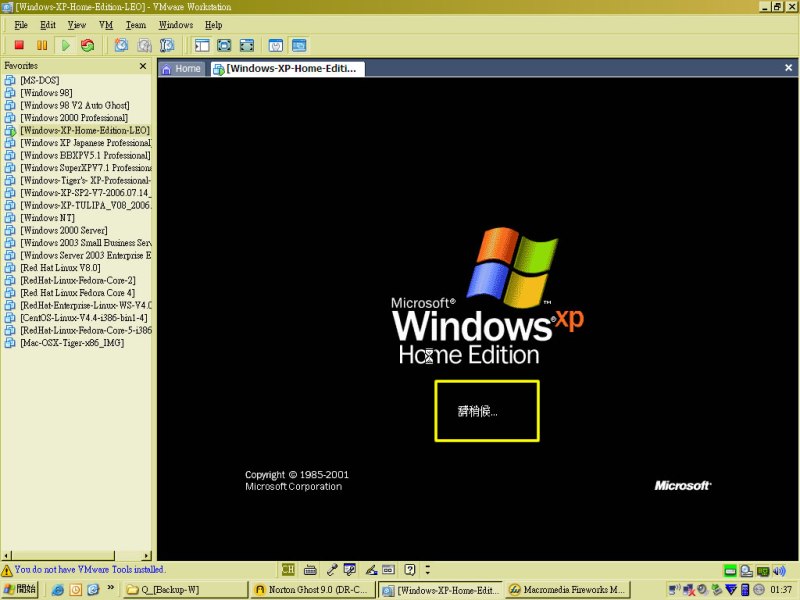The image size is (800, 600).
Task: Select [Windows 2000 Professional] favorite
Action: [74, 117]
